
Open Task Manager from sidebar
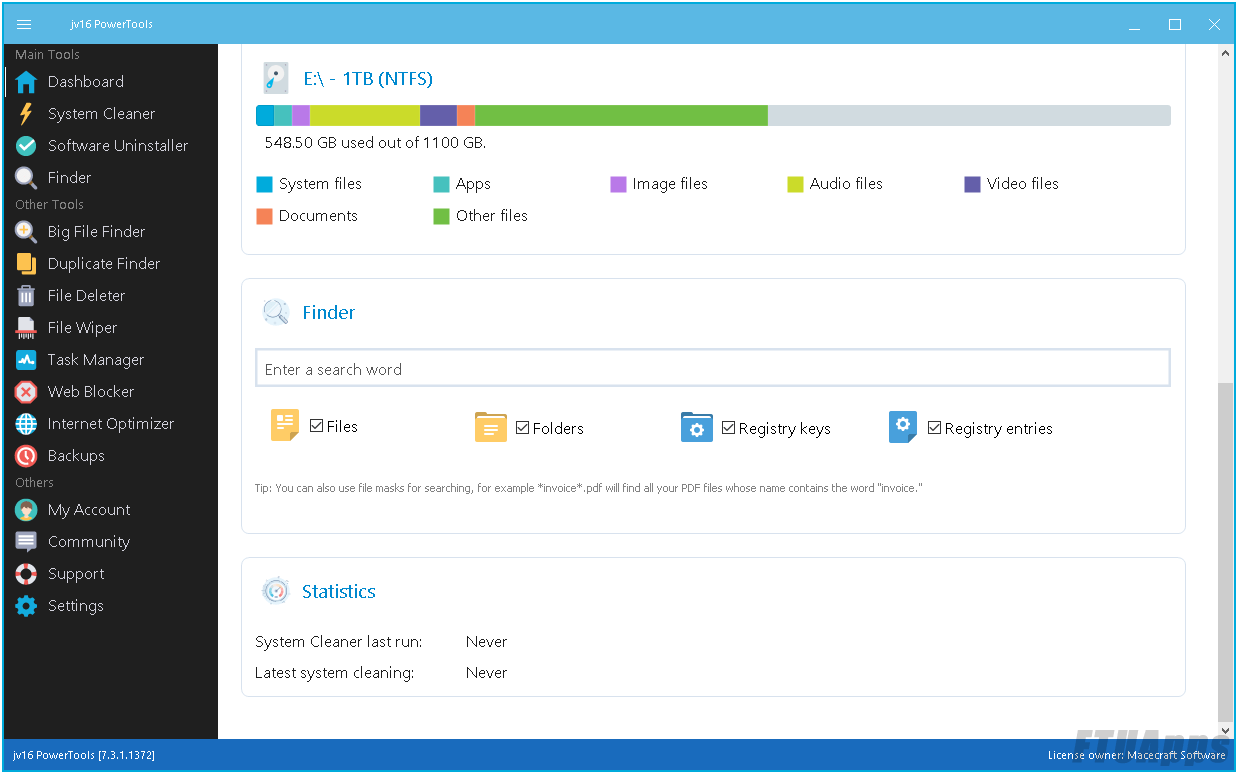96,360
